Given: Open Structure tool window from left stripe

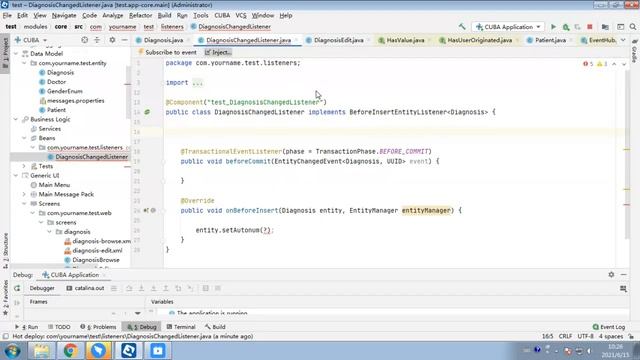Looking at the screenshot, I should pyautogui.click(x=5, y=250).
